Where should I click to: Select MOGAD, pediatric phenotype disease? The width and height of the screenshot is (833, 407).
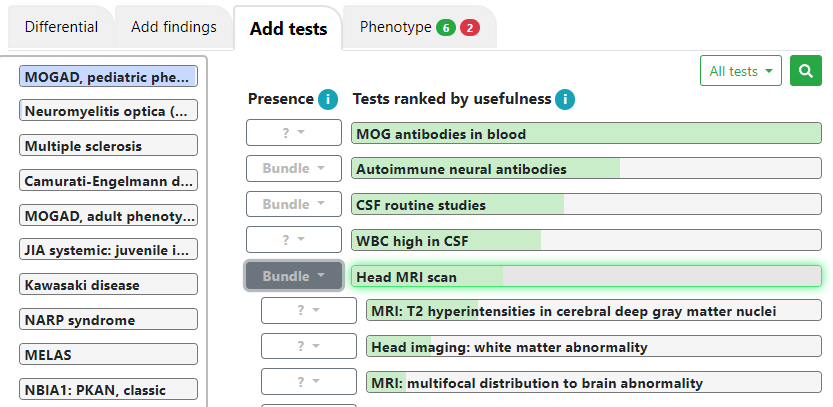coord(108,77)
